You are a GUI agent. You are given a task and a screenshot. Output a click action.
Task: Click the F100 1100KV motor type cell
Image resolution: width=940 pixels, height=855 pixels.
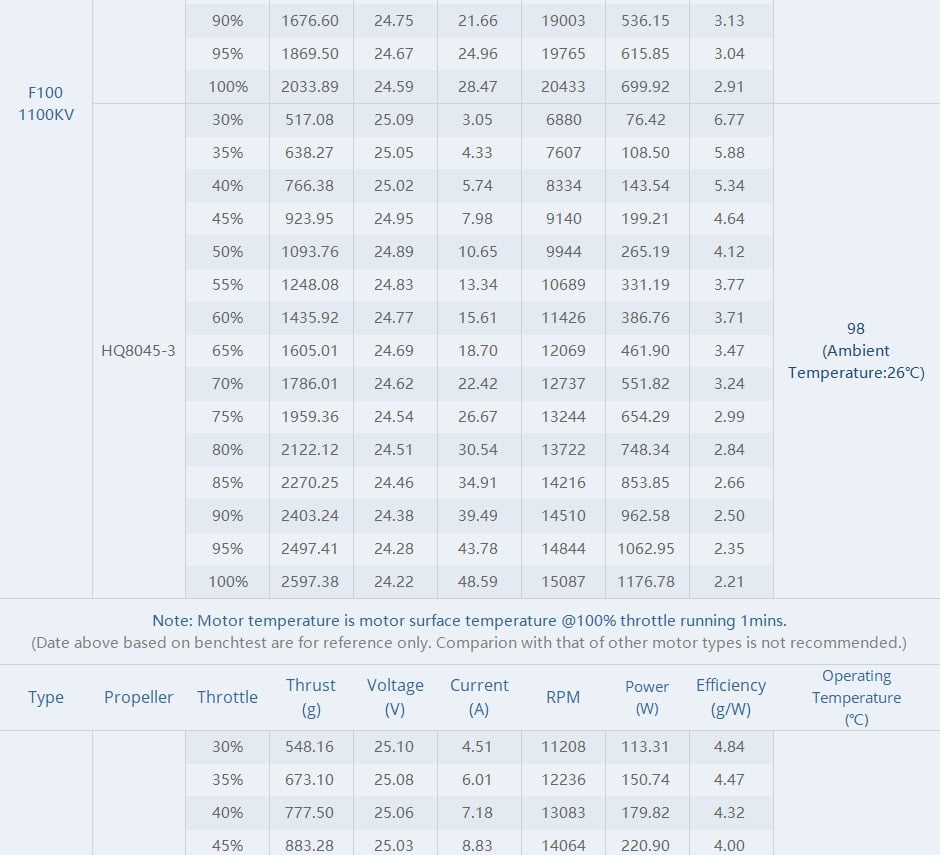pyautogui.click(x=46, y=104)
